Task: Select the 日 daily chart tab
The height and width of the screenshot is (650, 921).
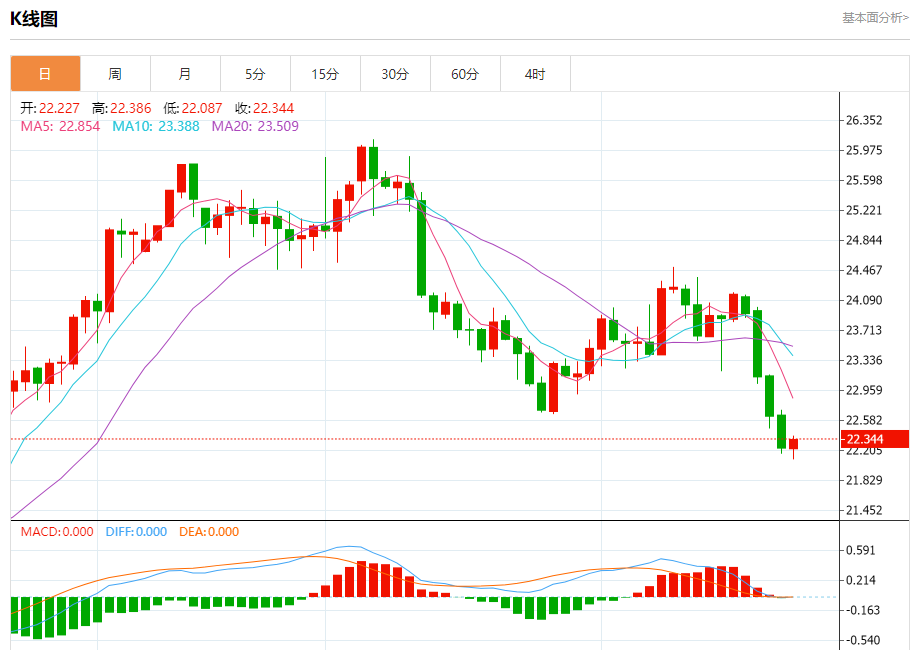Action: click(45, 74)
